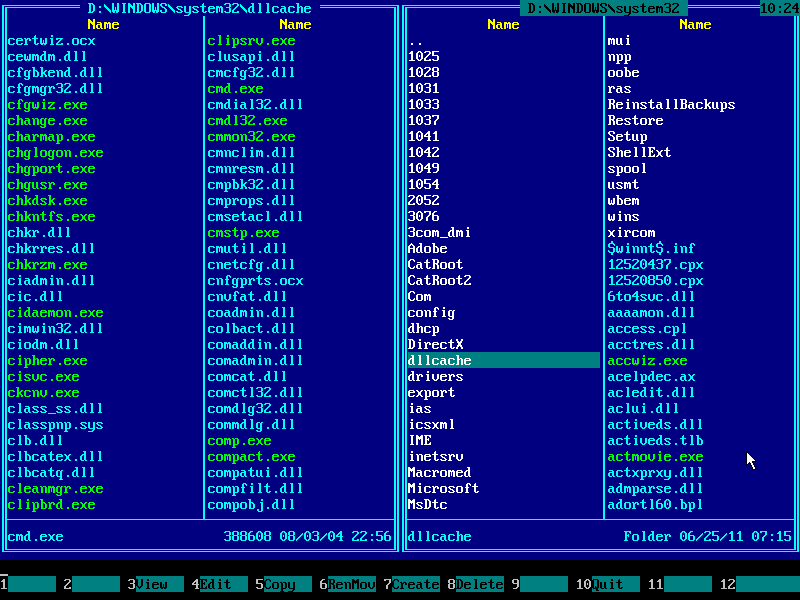Select the xircom folder
800x600 pixels.
[x=632, y=233]
